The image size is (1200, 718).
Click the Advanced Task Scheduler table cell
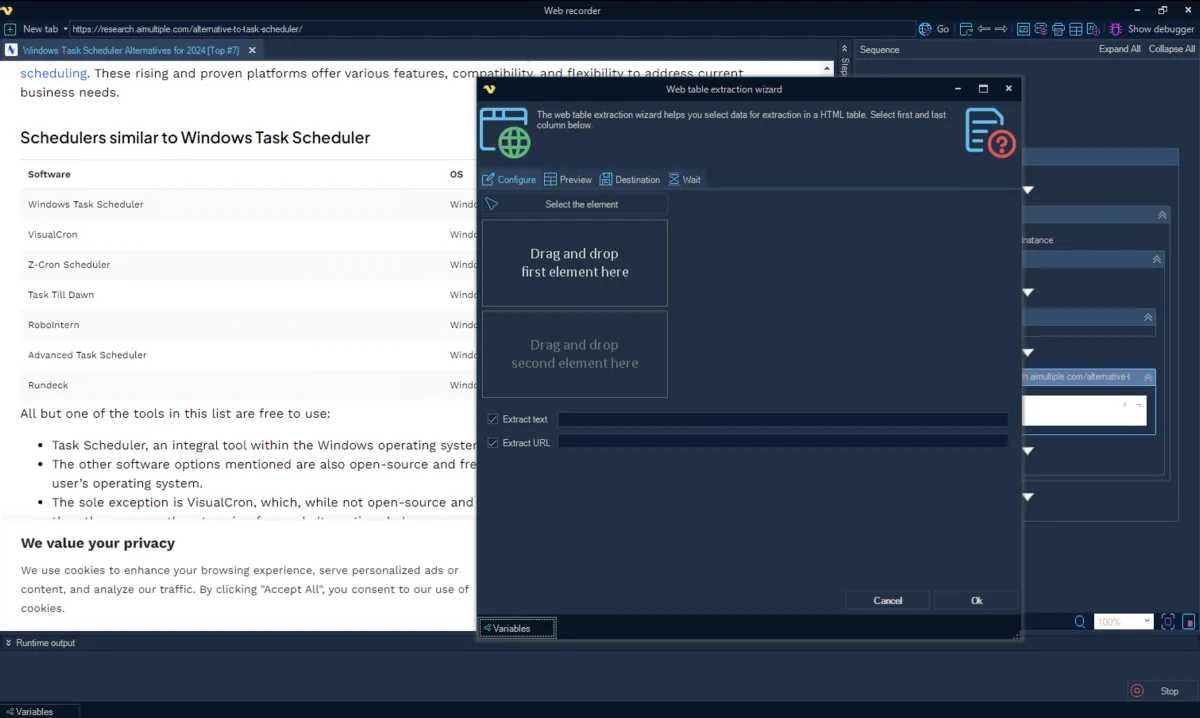[87, 354]
